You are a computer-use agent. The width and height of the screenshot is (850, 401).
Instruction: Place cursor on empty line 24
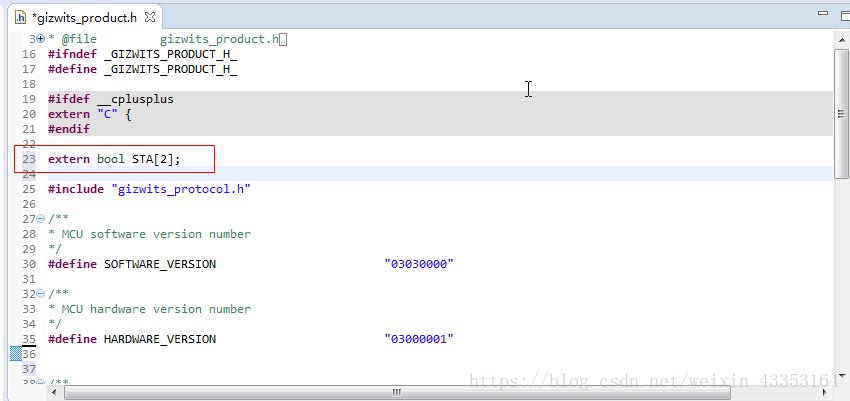440,174
